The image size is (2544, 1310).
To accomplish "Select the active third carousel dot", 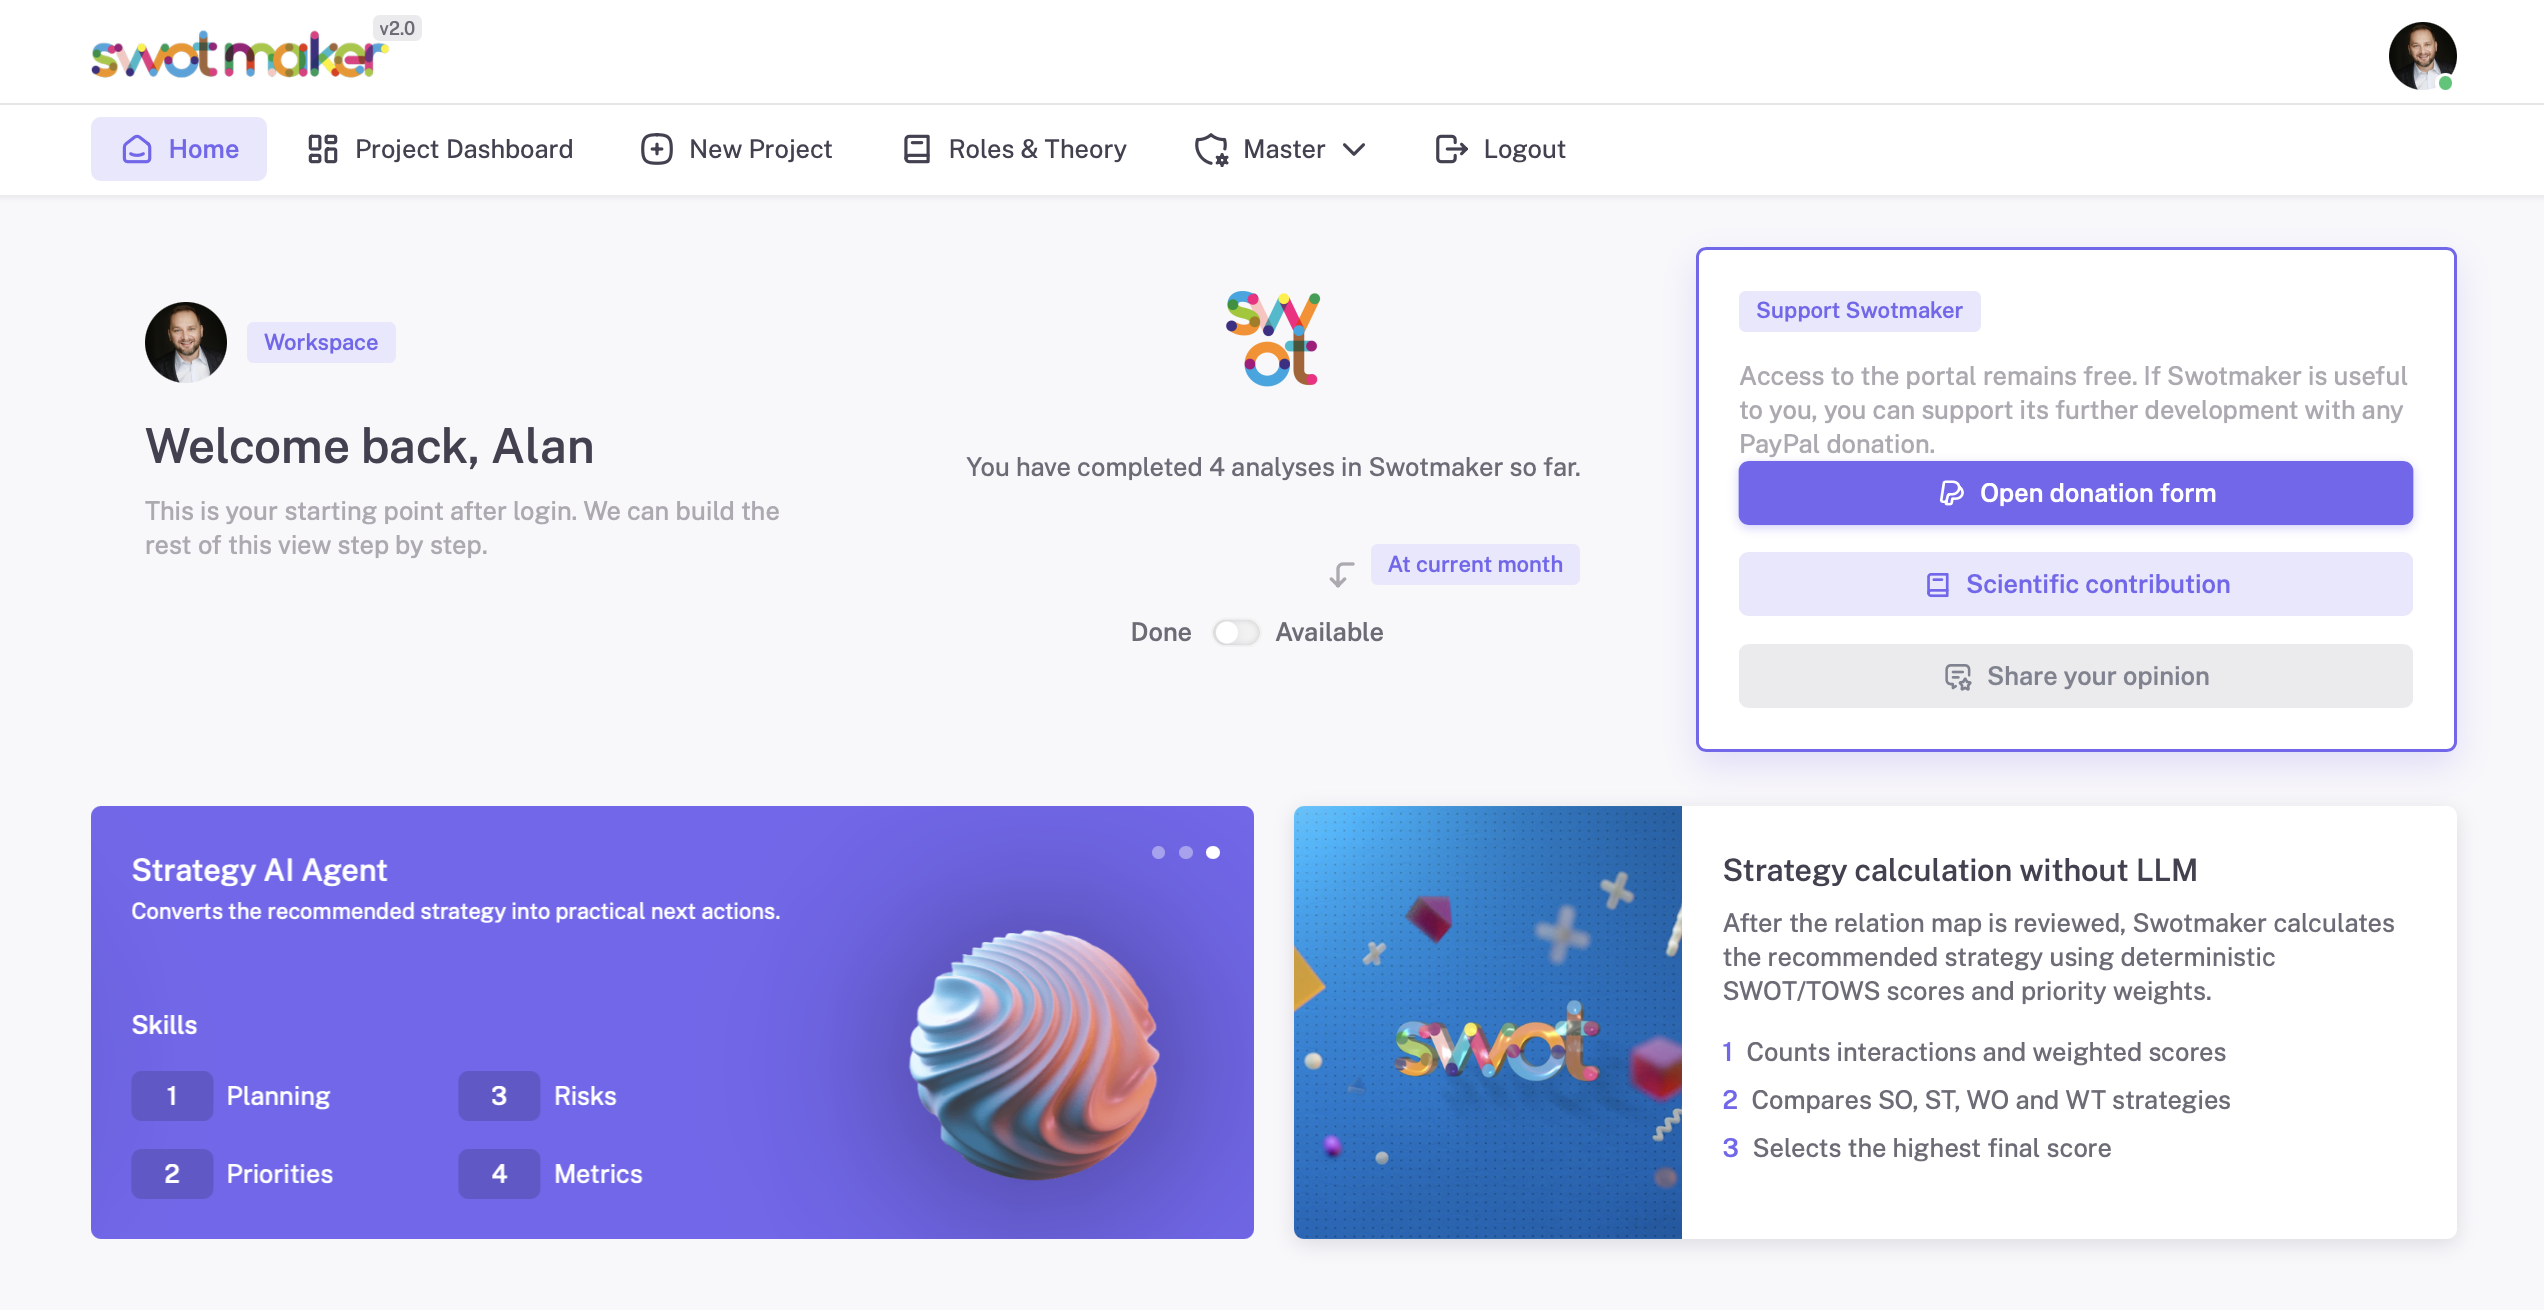I will [x=1212, y=852].
